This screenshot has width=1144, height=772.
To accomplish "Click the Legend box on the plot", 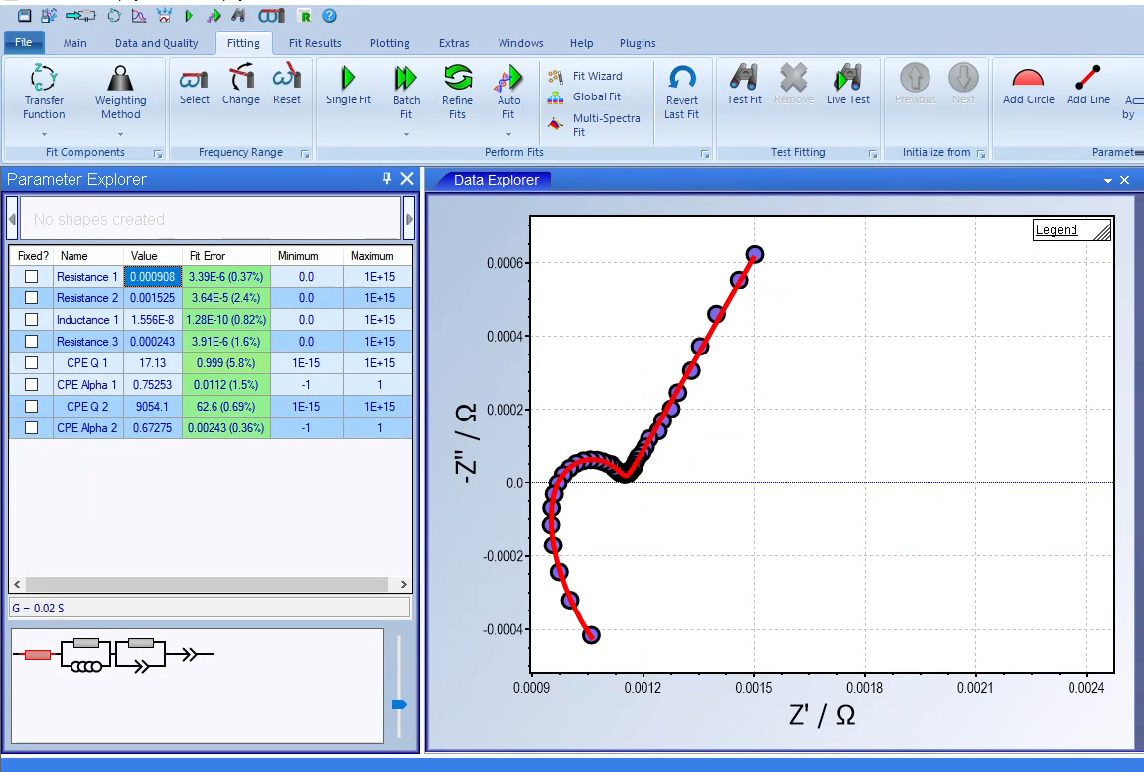I will [1072, 230].
